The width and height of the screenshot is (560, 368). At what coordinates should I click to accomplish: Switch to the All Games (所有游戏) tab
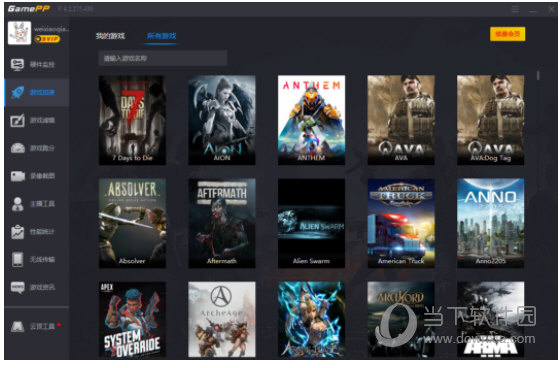pyautogui.click(x=161, y=36)
